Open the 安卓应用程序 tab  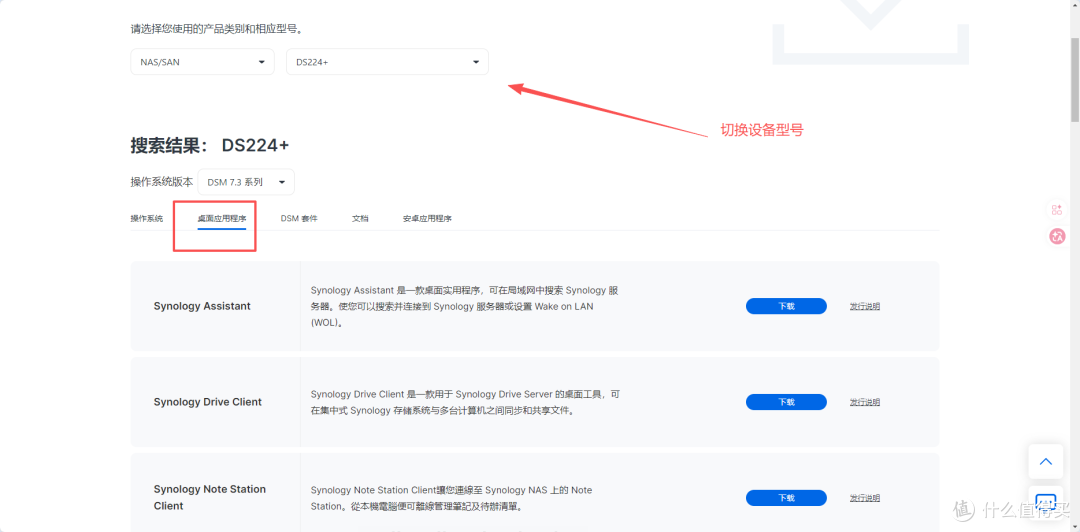(x=427, y=218)
